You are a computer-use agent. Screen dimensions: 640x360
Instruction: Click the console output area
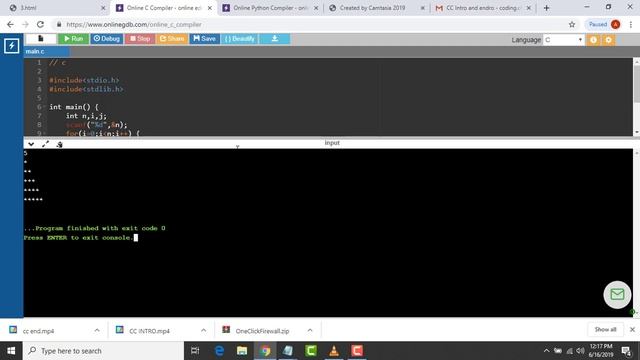click(x=328, y=233)
